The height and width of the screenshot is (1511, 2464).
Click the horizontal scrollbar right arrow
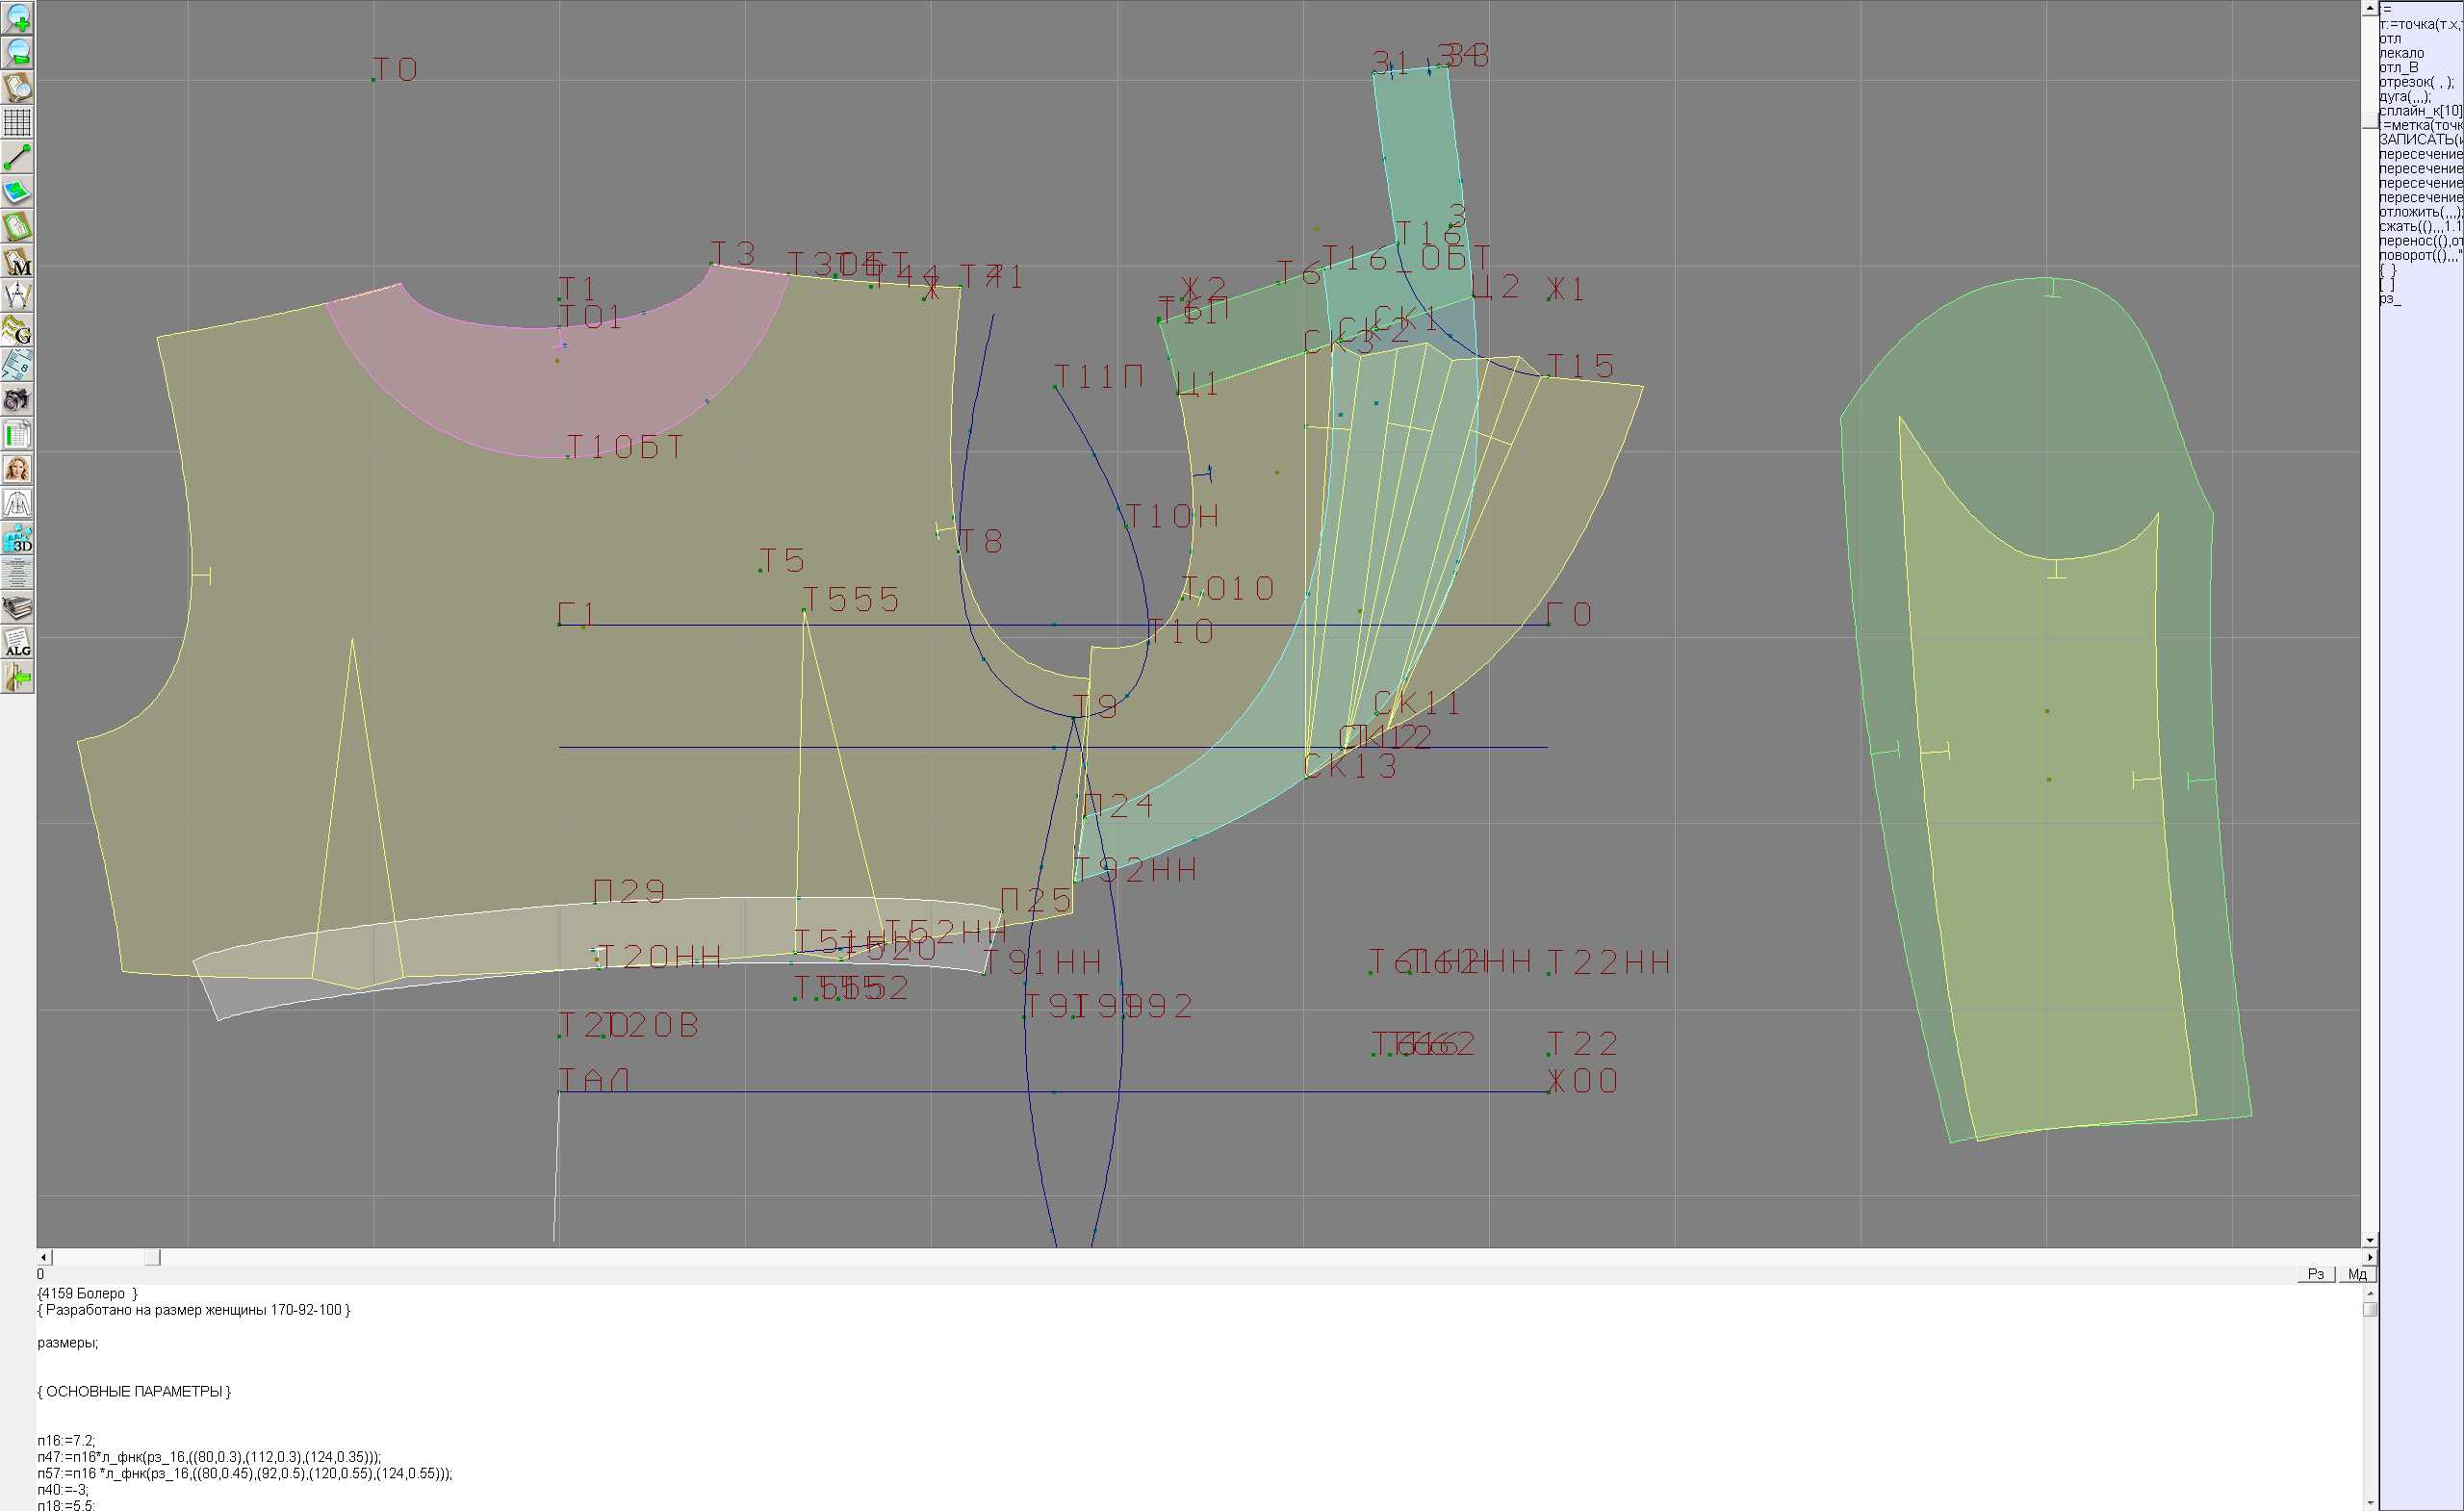click(2369, 1256)
